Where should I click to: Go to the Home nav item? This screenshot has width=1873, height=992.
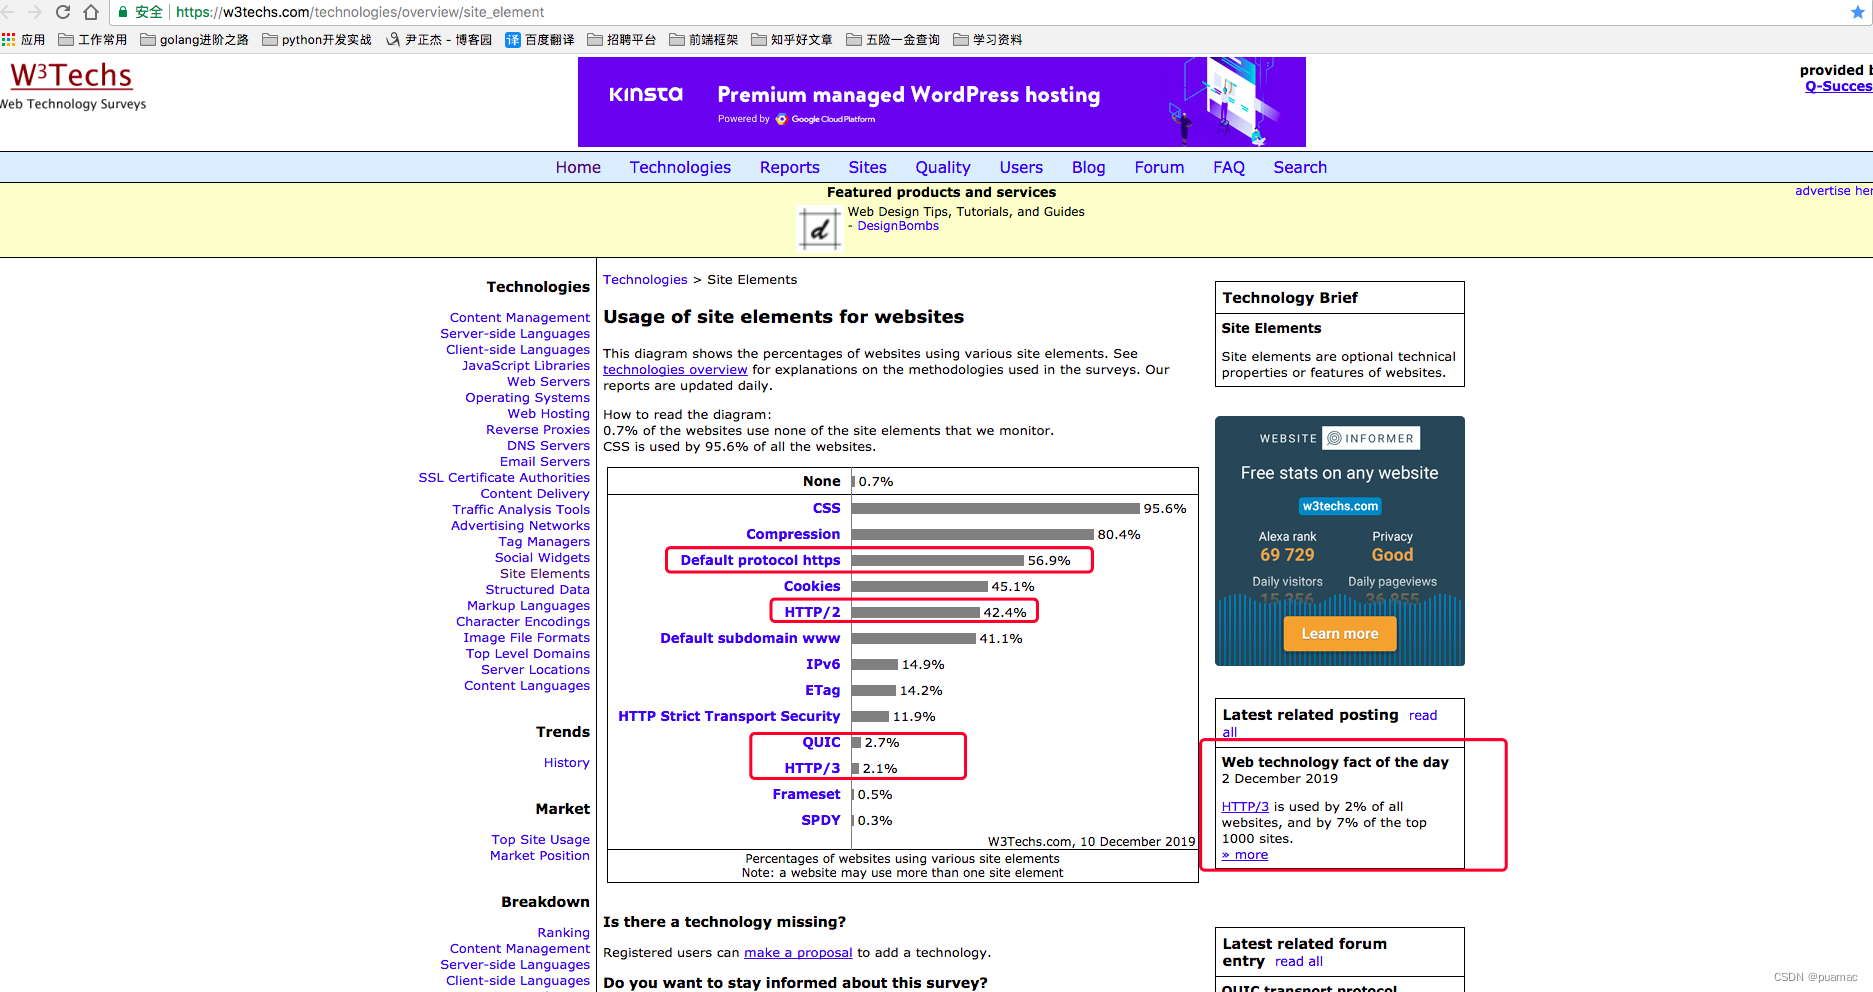tap(578, 167)
